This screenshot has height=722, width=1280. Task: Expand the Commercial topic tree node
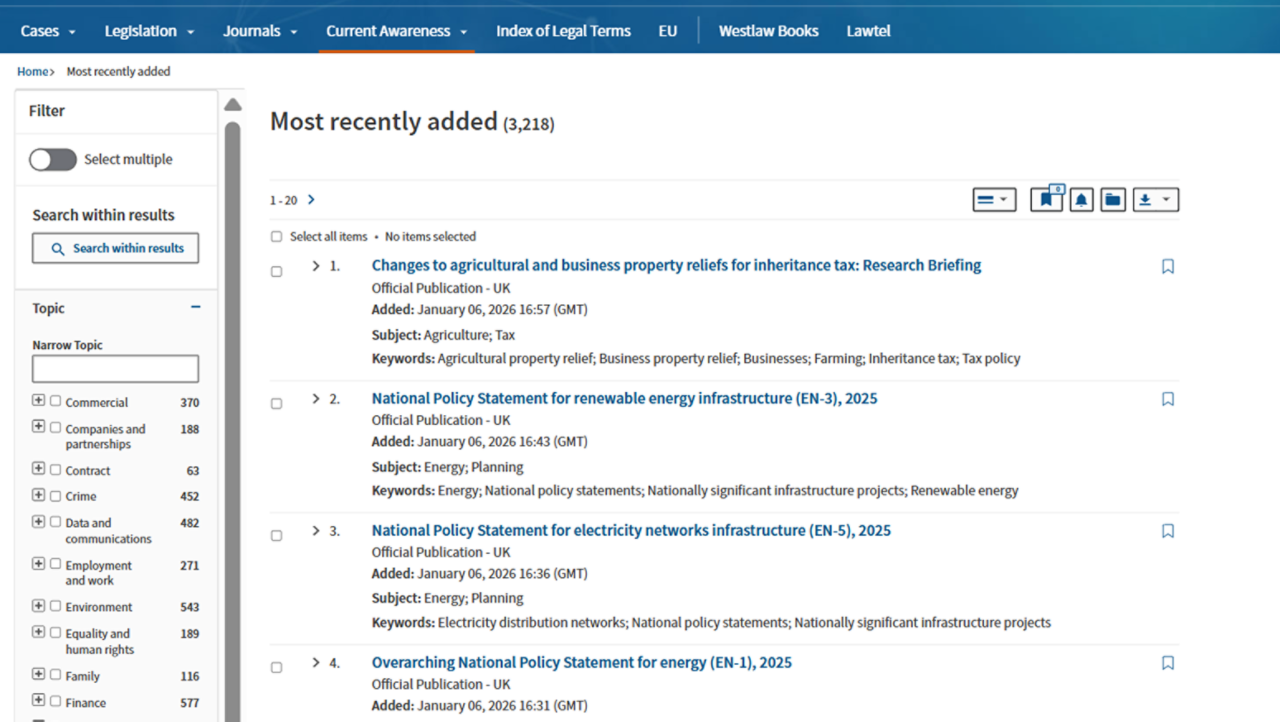[39, 401]
